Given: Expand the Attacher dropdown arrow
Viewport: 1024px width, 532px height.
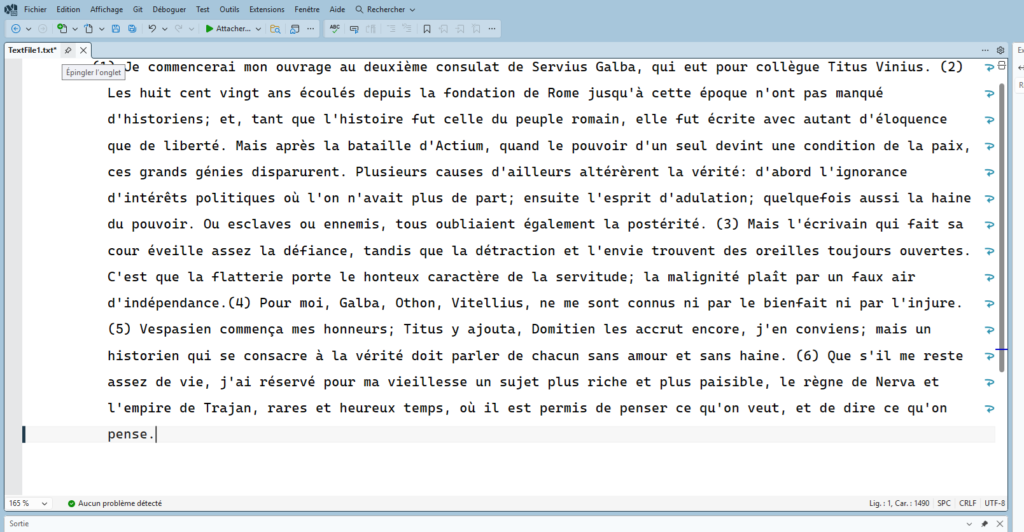Looking at the screenshot, I should pyautogui.click(x=258, y=29).
